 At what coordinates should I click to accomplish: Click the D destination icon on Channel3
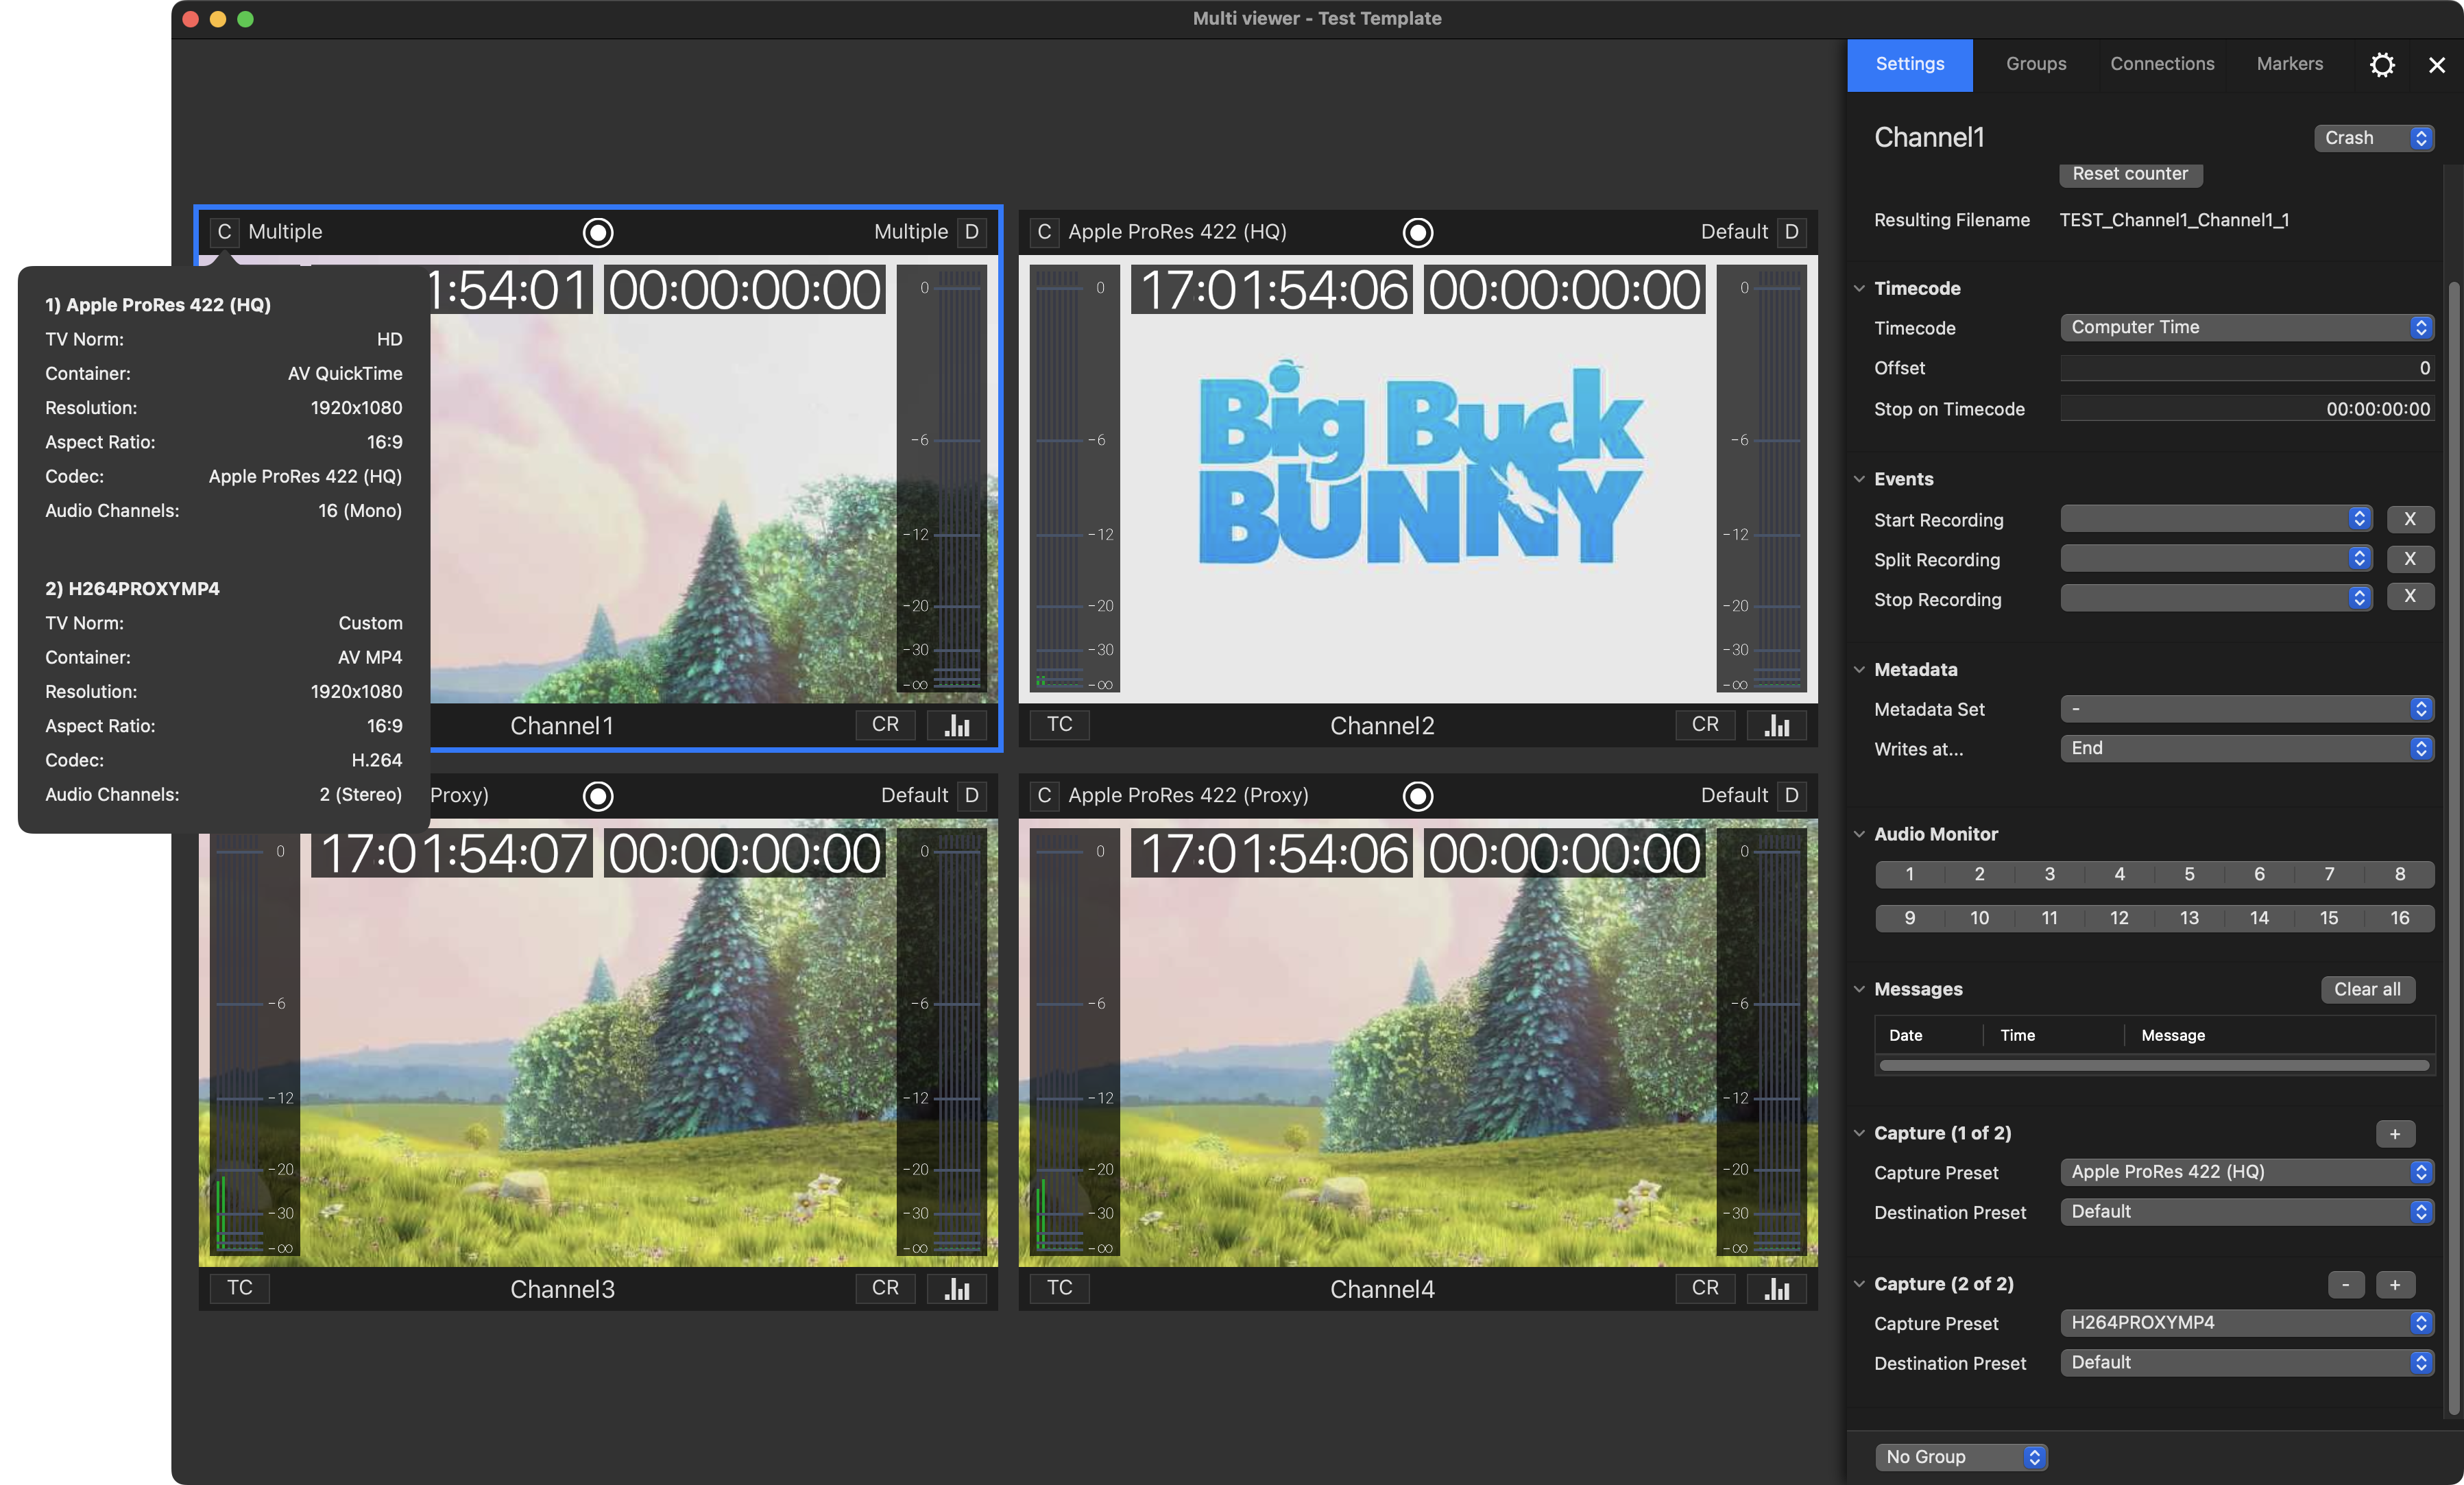tap(972, 796)
